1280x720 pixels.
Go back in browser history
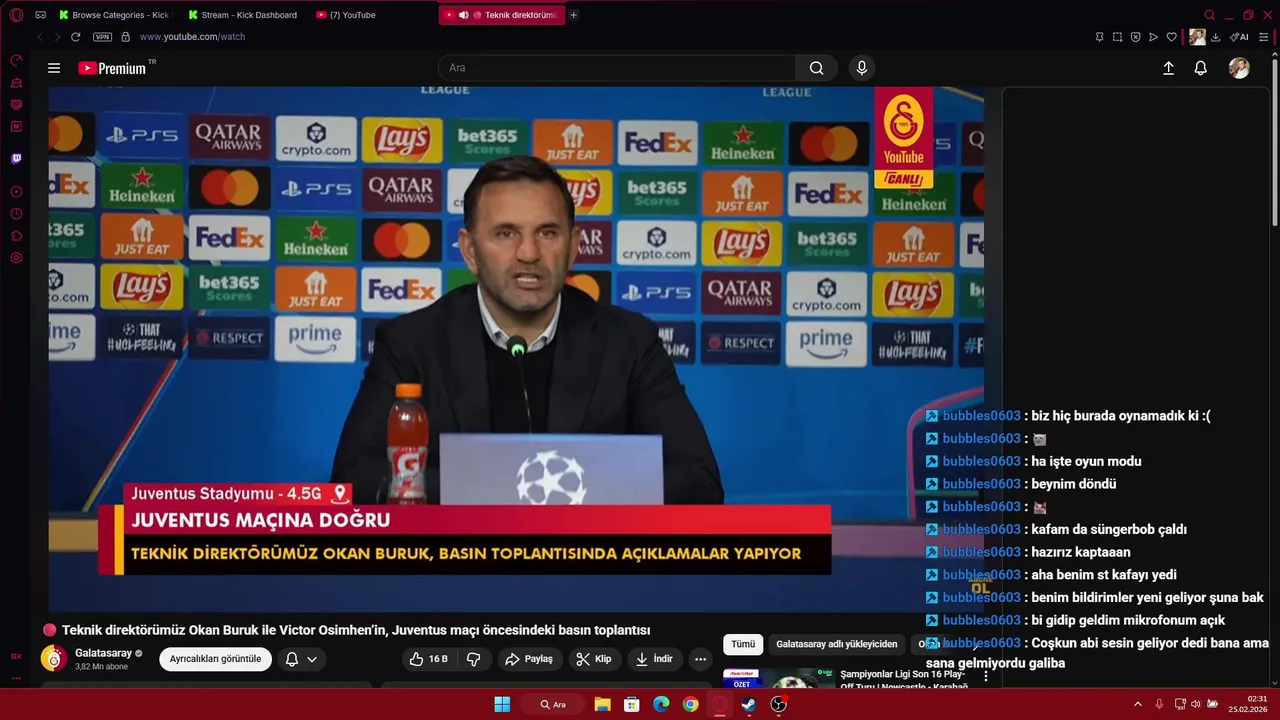click(x=40, y=37)
